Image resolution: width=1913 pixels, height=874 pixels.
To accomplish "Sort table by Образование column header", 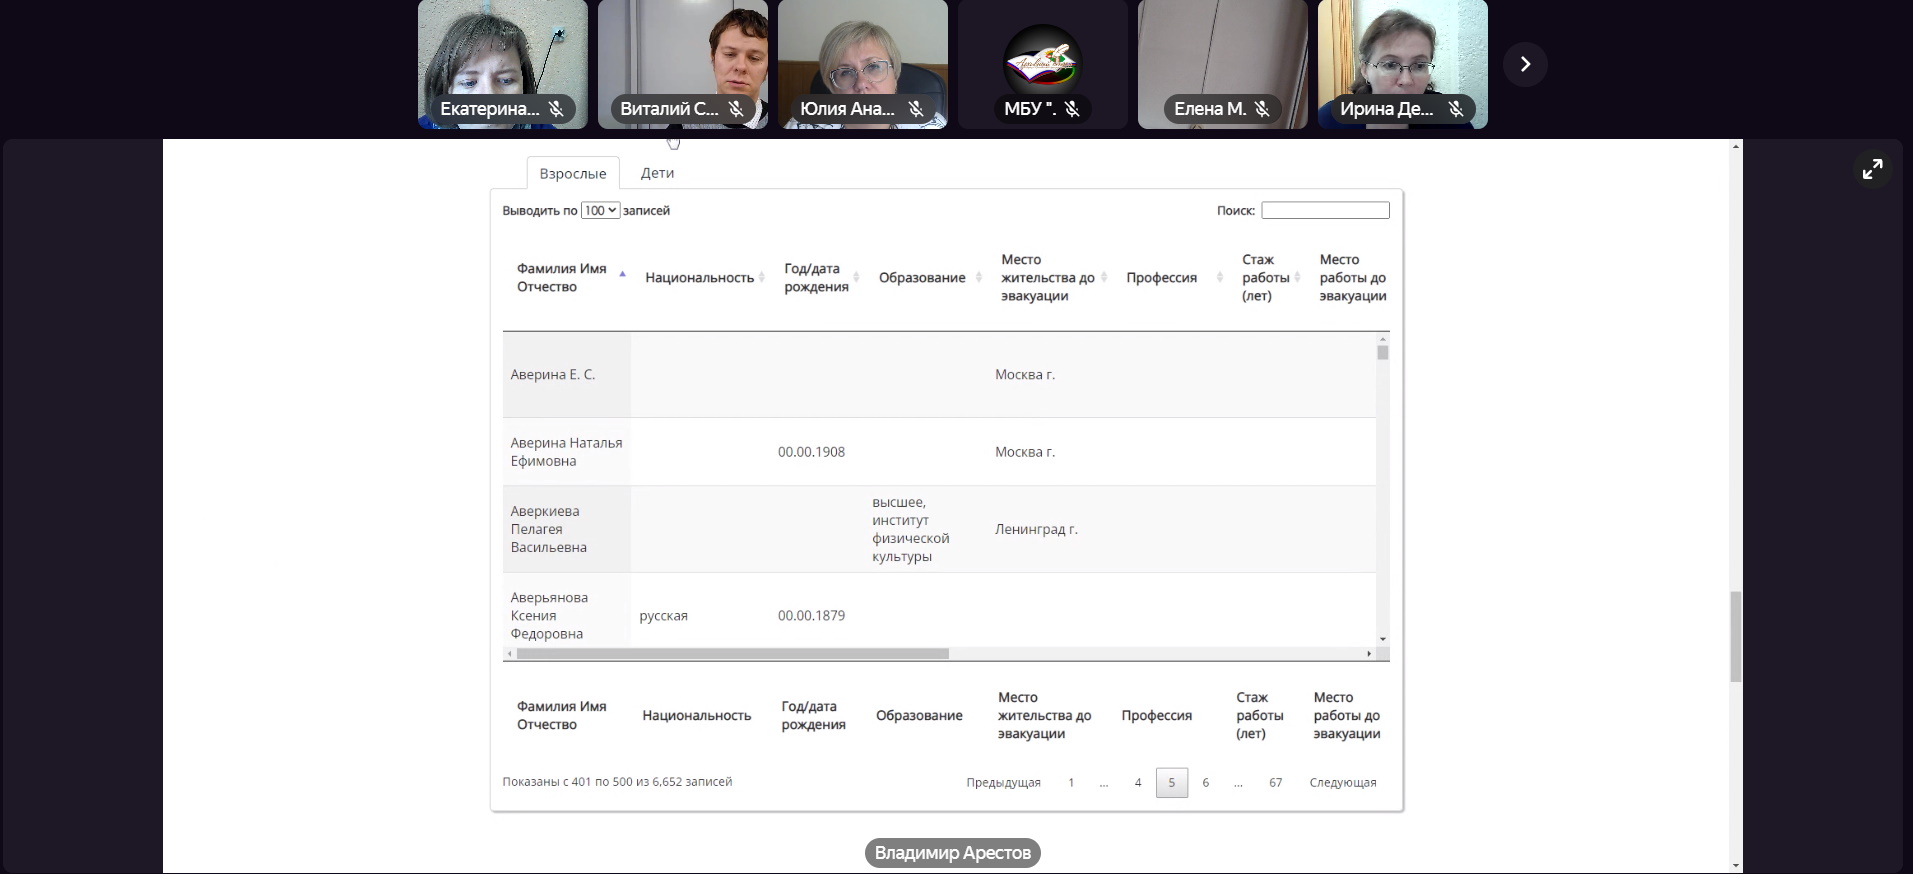I will click(x=921, y=278).
